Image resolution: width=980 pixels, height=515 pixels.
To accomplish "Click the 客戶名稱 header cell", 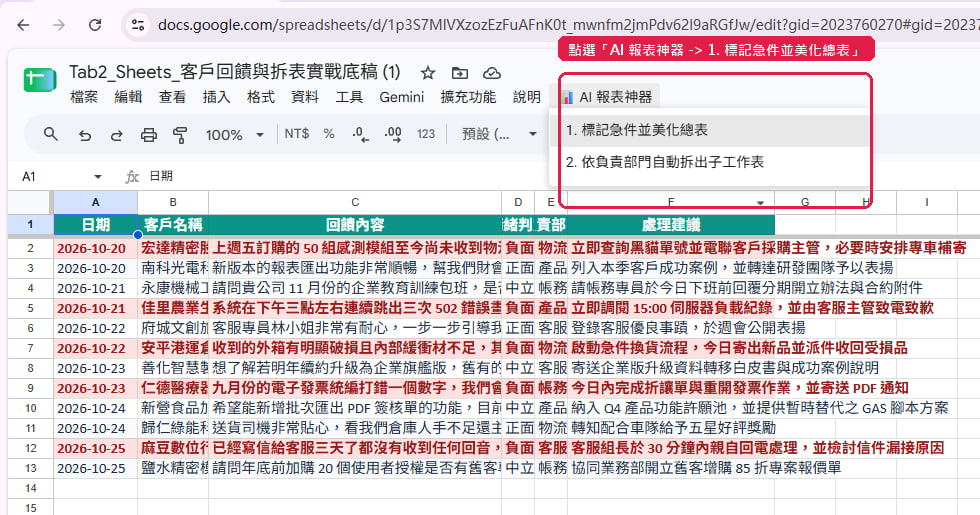I will (x=173, y=225).
